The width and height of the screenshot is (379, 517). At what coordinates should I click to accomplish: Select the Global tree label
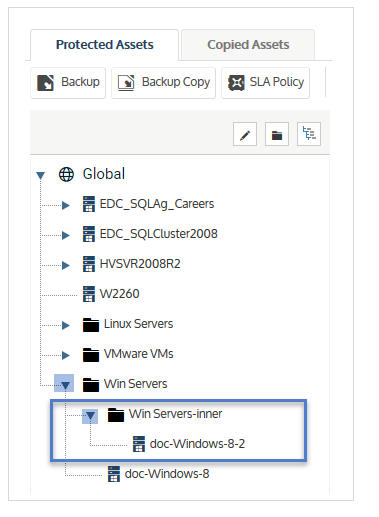coord(104,174)
